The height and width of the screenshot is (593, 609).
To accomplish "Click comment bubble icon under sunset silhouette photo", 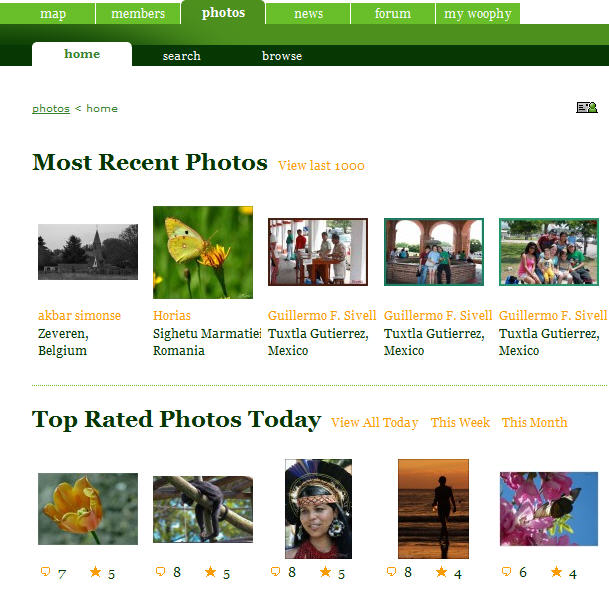I will coord(392,572).
